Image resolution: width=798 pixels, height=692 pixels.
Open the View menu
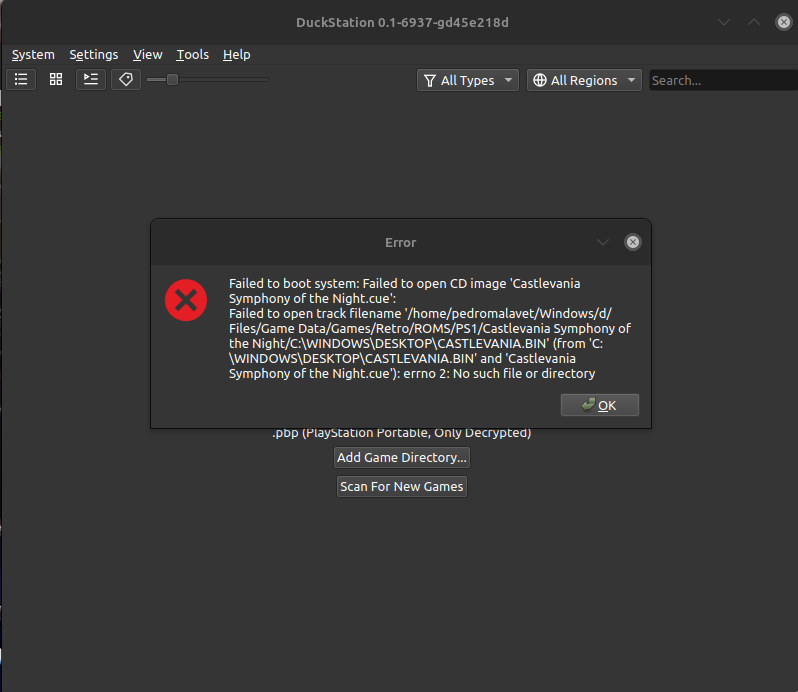point(147,54)
